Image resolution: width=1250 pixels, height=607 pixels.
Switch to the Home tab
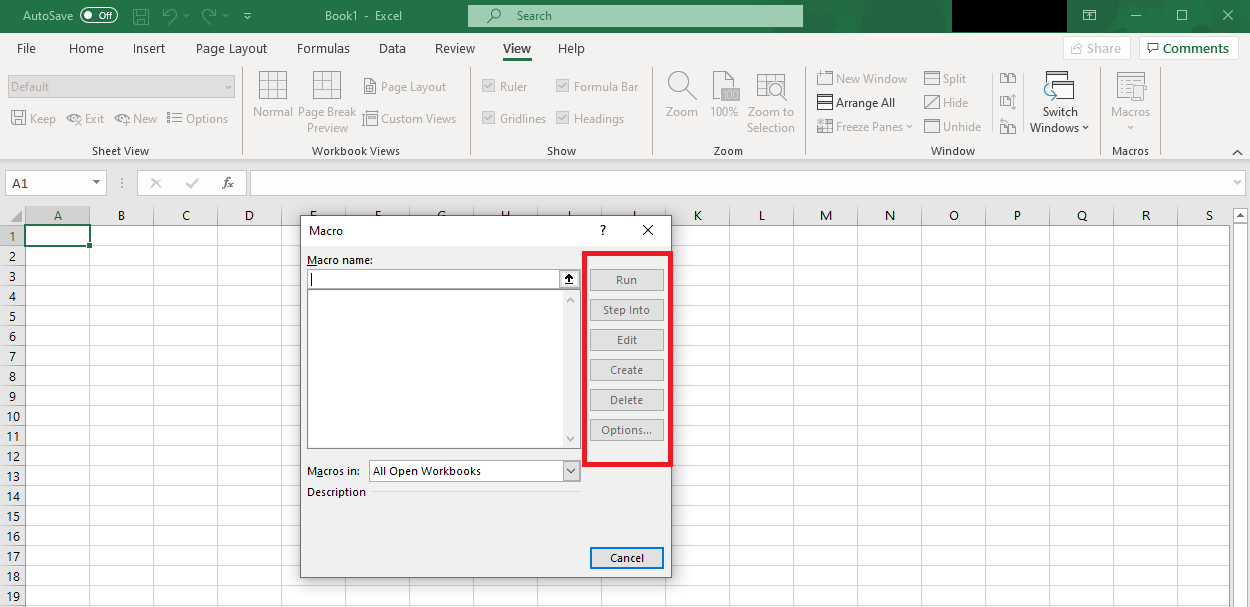point(86,48)
